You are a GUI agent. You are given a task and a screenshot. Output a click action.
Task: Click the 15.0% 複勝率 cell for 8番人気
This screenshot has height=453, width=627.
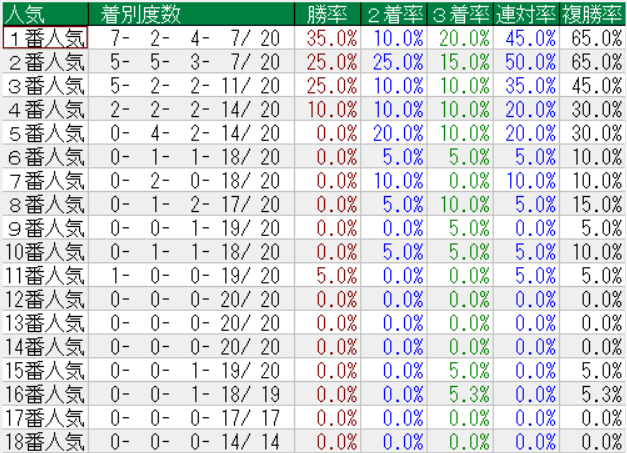596,204
